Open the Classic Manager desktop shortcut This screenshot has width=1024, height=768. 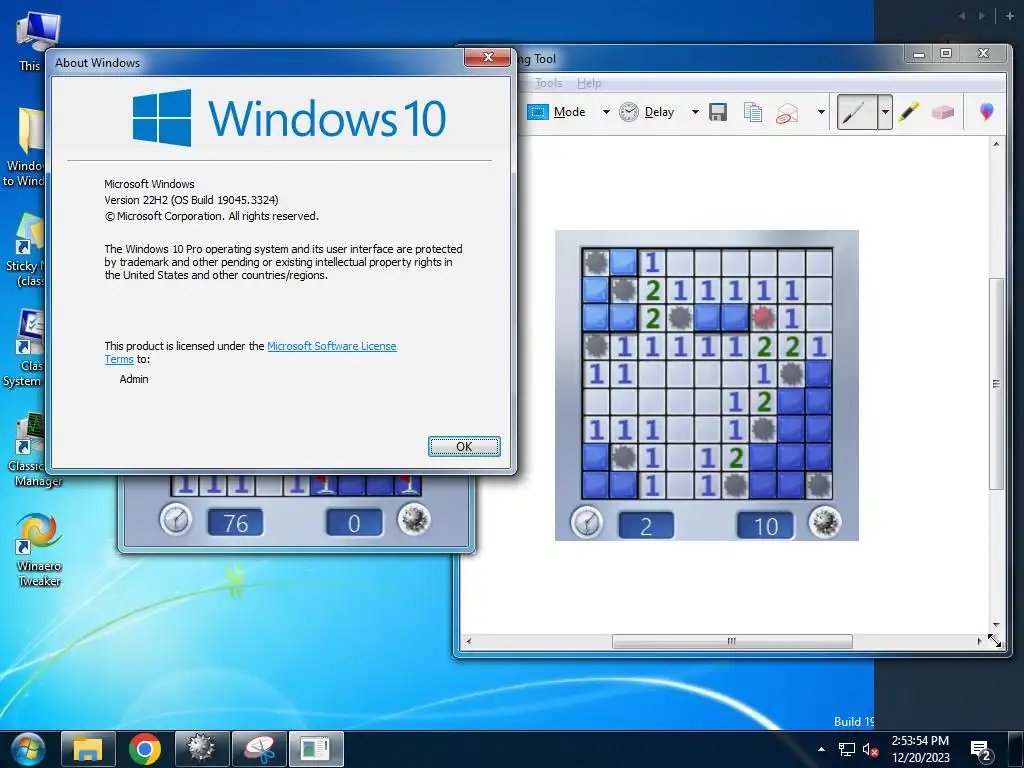coord(31,450)
